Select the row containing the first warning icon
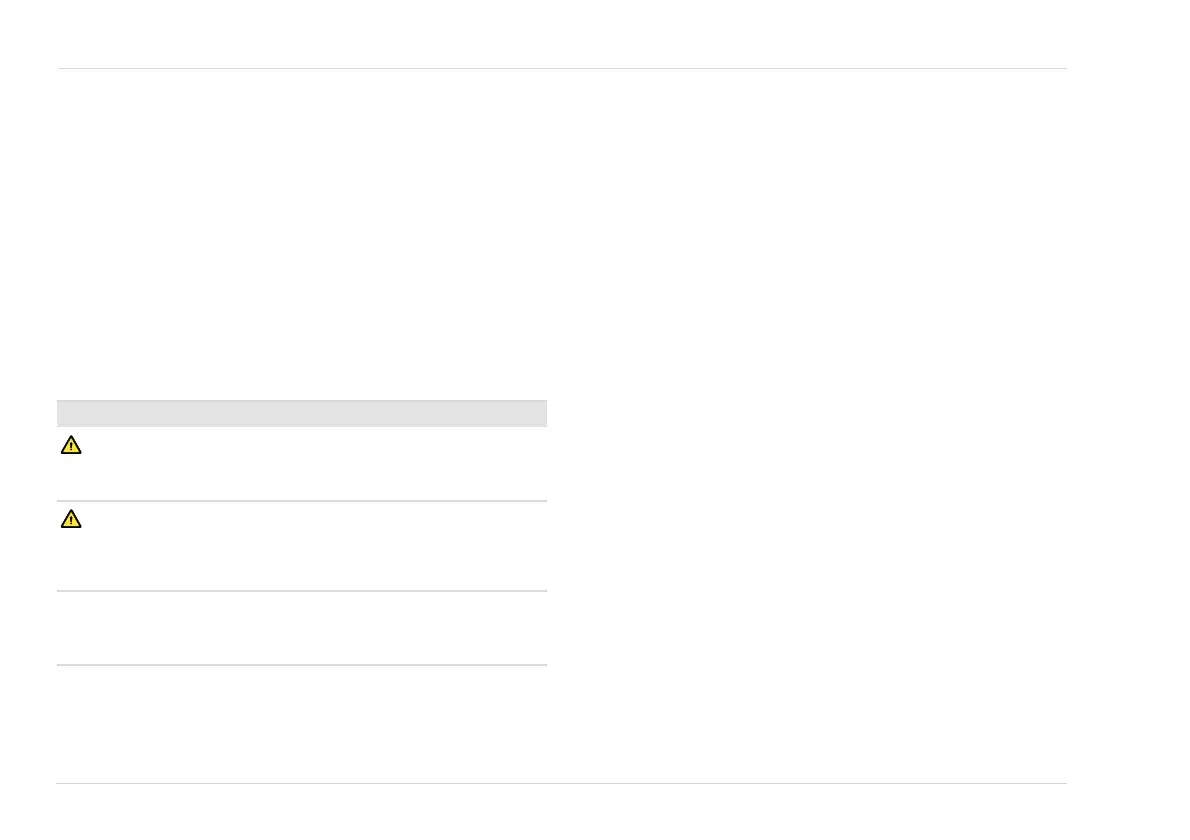Screen dimensions: 1190x840 [301, 464]
